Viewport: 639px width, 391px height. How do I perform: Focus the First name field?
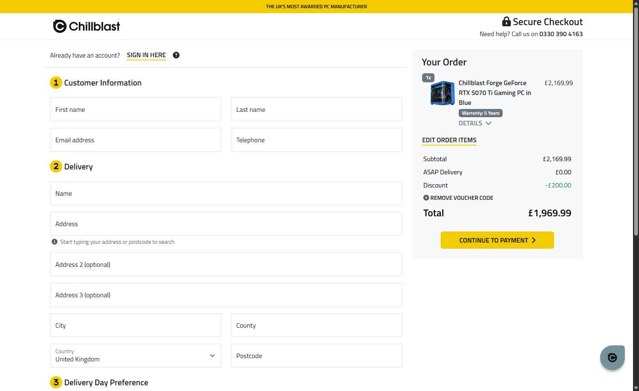[135, 109]
